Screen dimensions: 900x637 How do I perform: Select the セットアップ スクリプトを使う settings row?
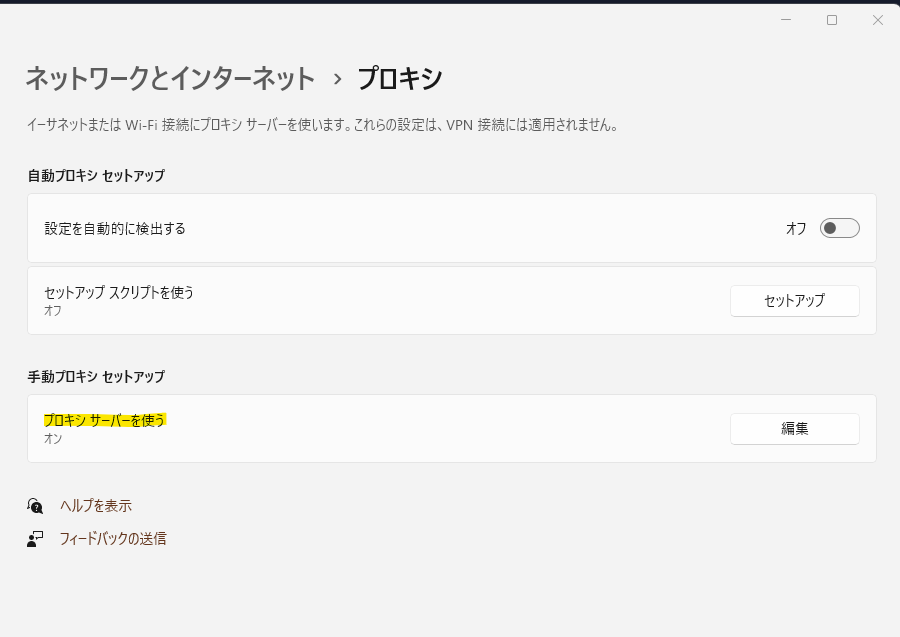[400, 300]
